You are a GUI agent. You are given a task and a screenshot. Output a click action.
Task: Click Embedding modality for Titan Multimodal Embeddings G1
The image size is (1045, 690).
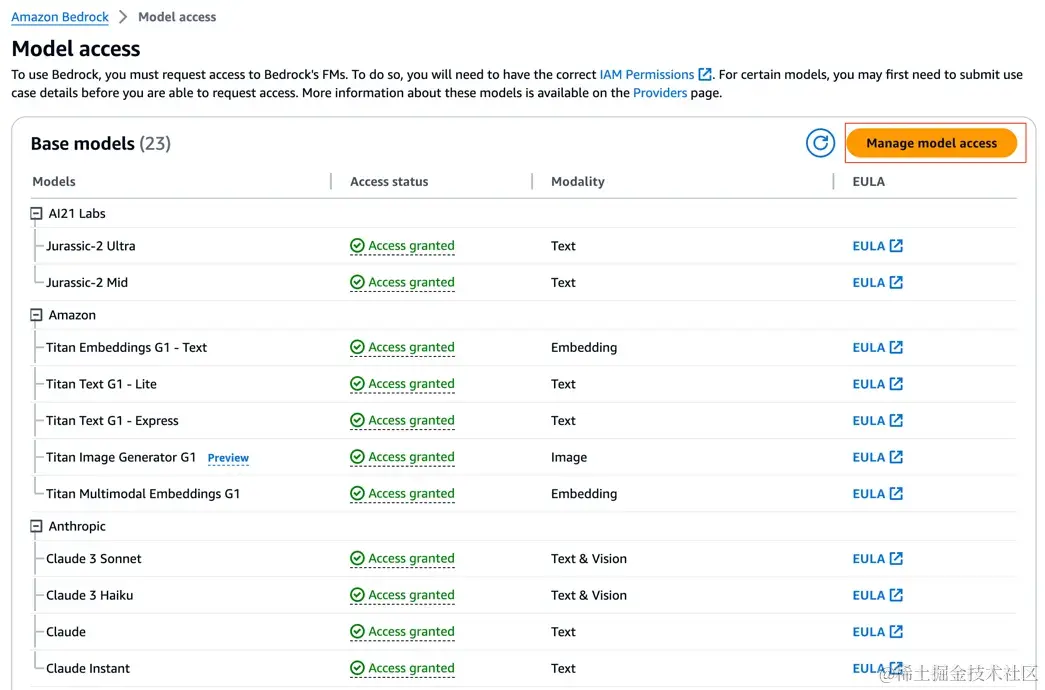pos(584,494)
